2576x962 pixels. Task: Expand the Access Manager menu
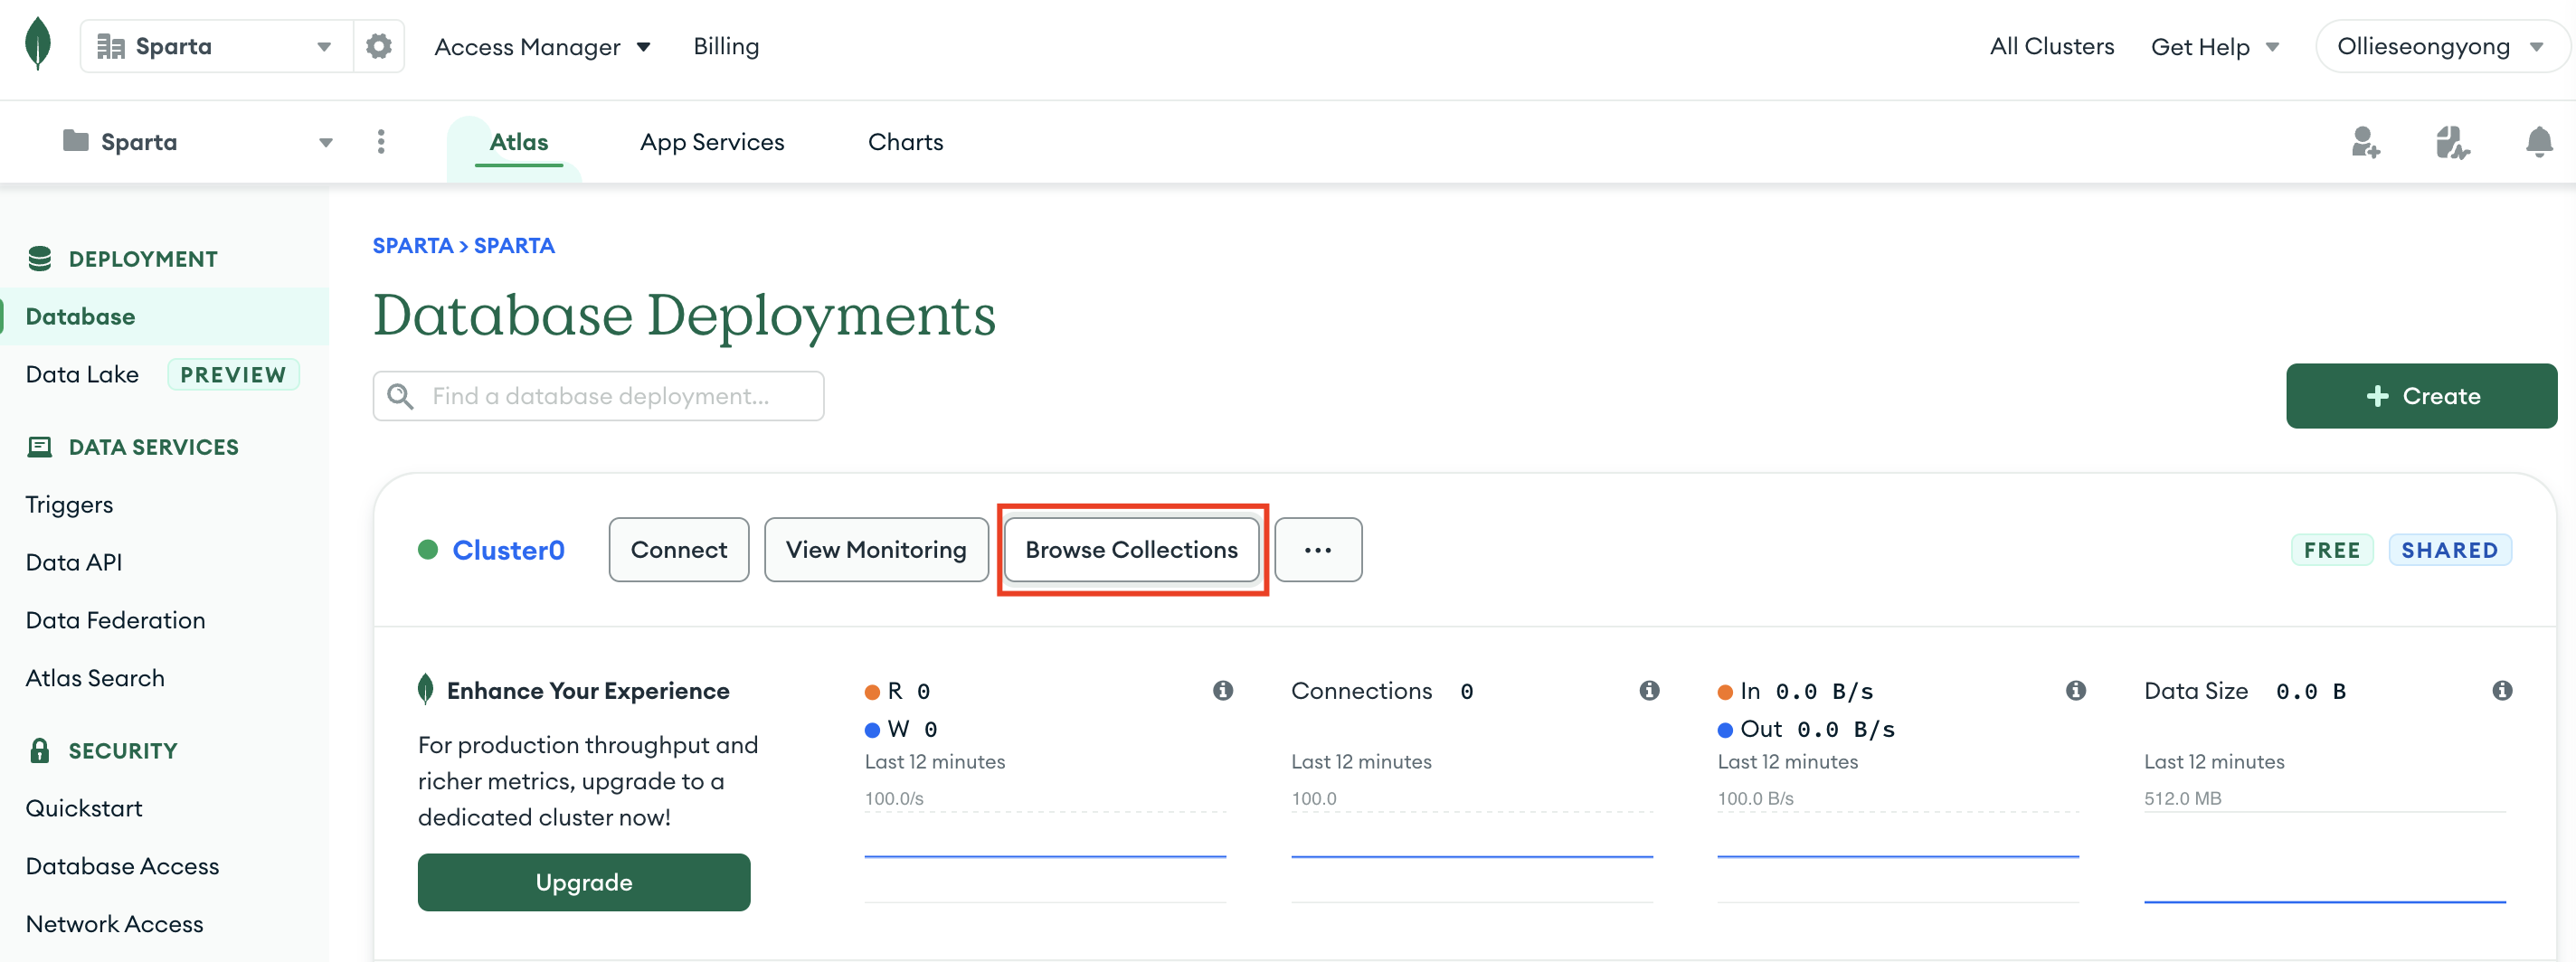pyautogui.click(x=542, y=46)
